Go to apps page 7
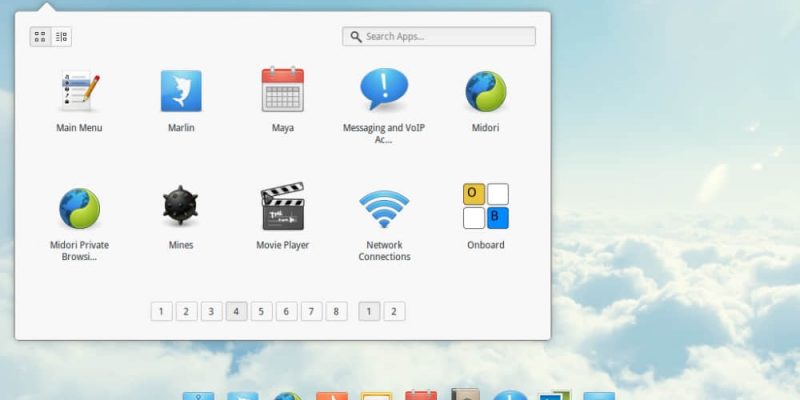Screen dimensions: 800x400 tap(311, 311)
